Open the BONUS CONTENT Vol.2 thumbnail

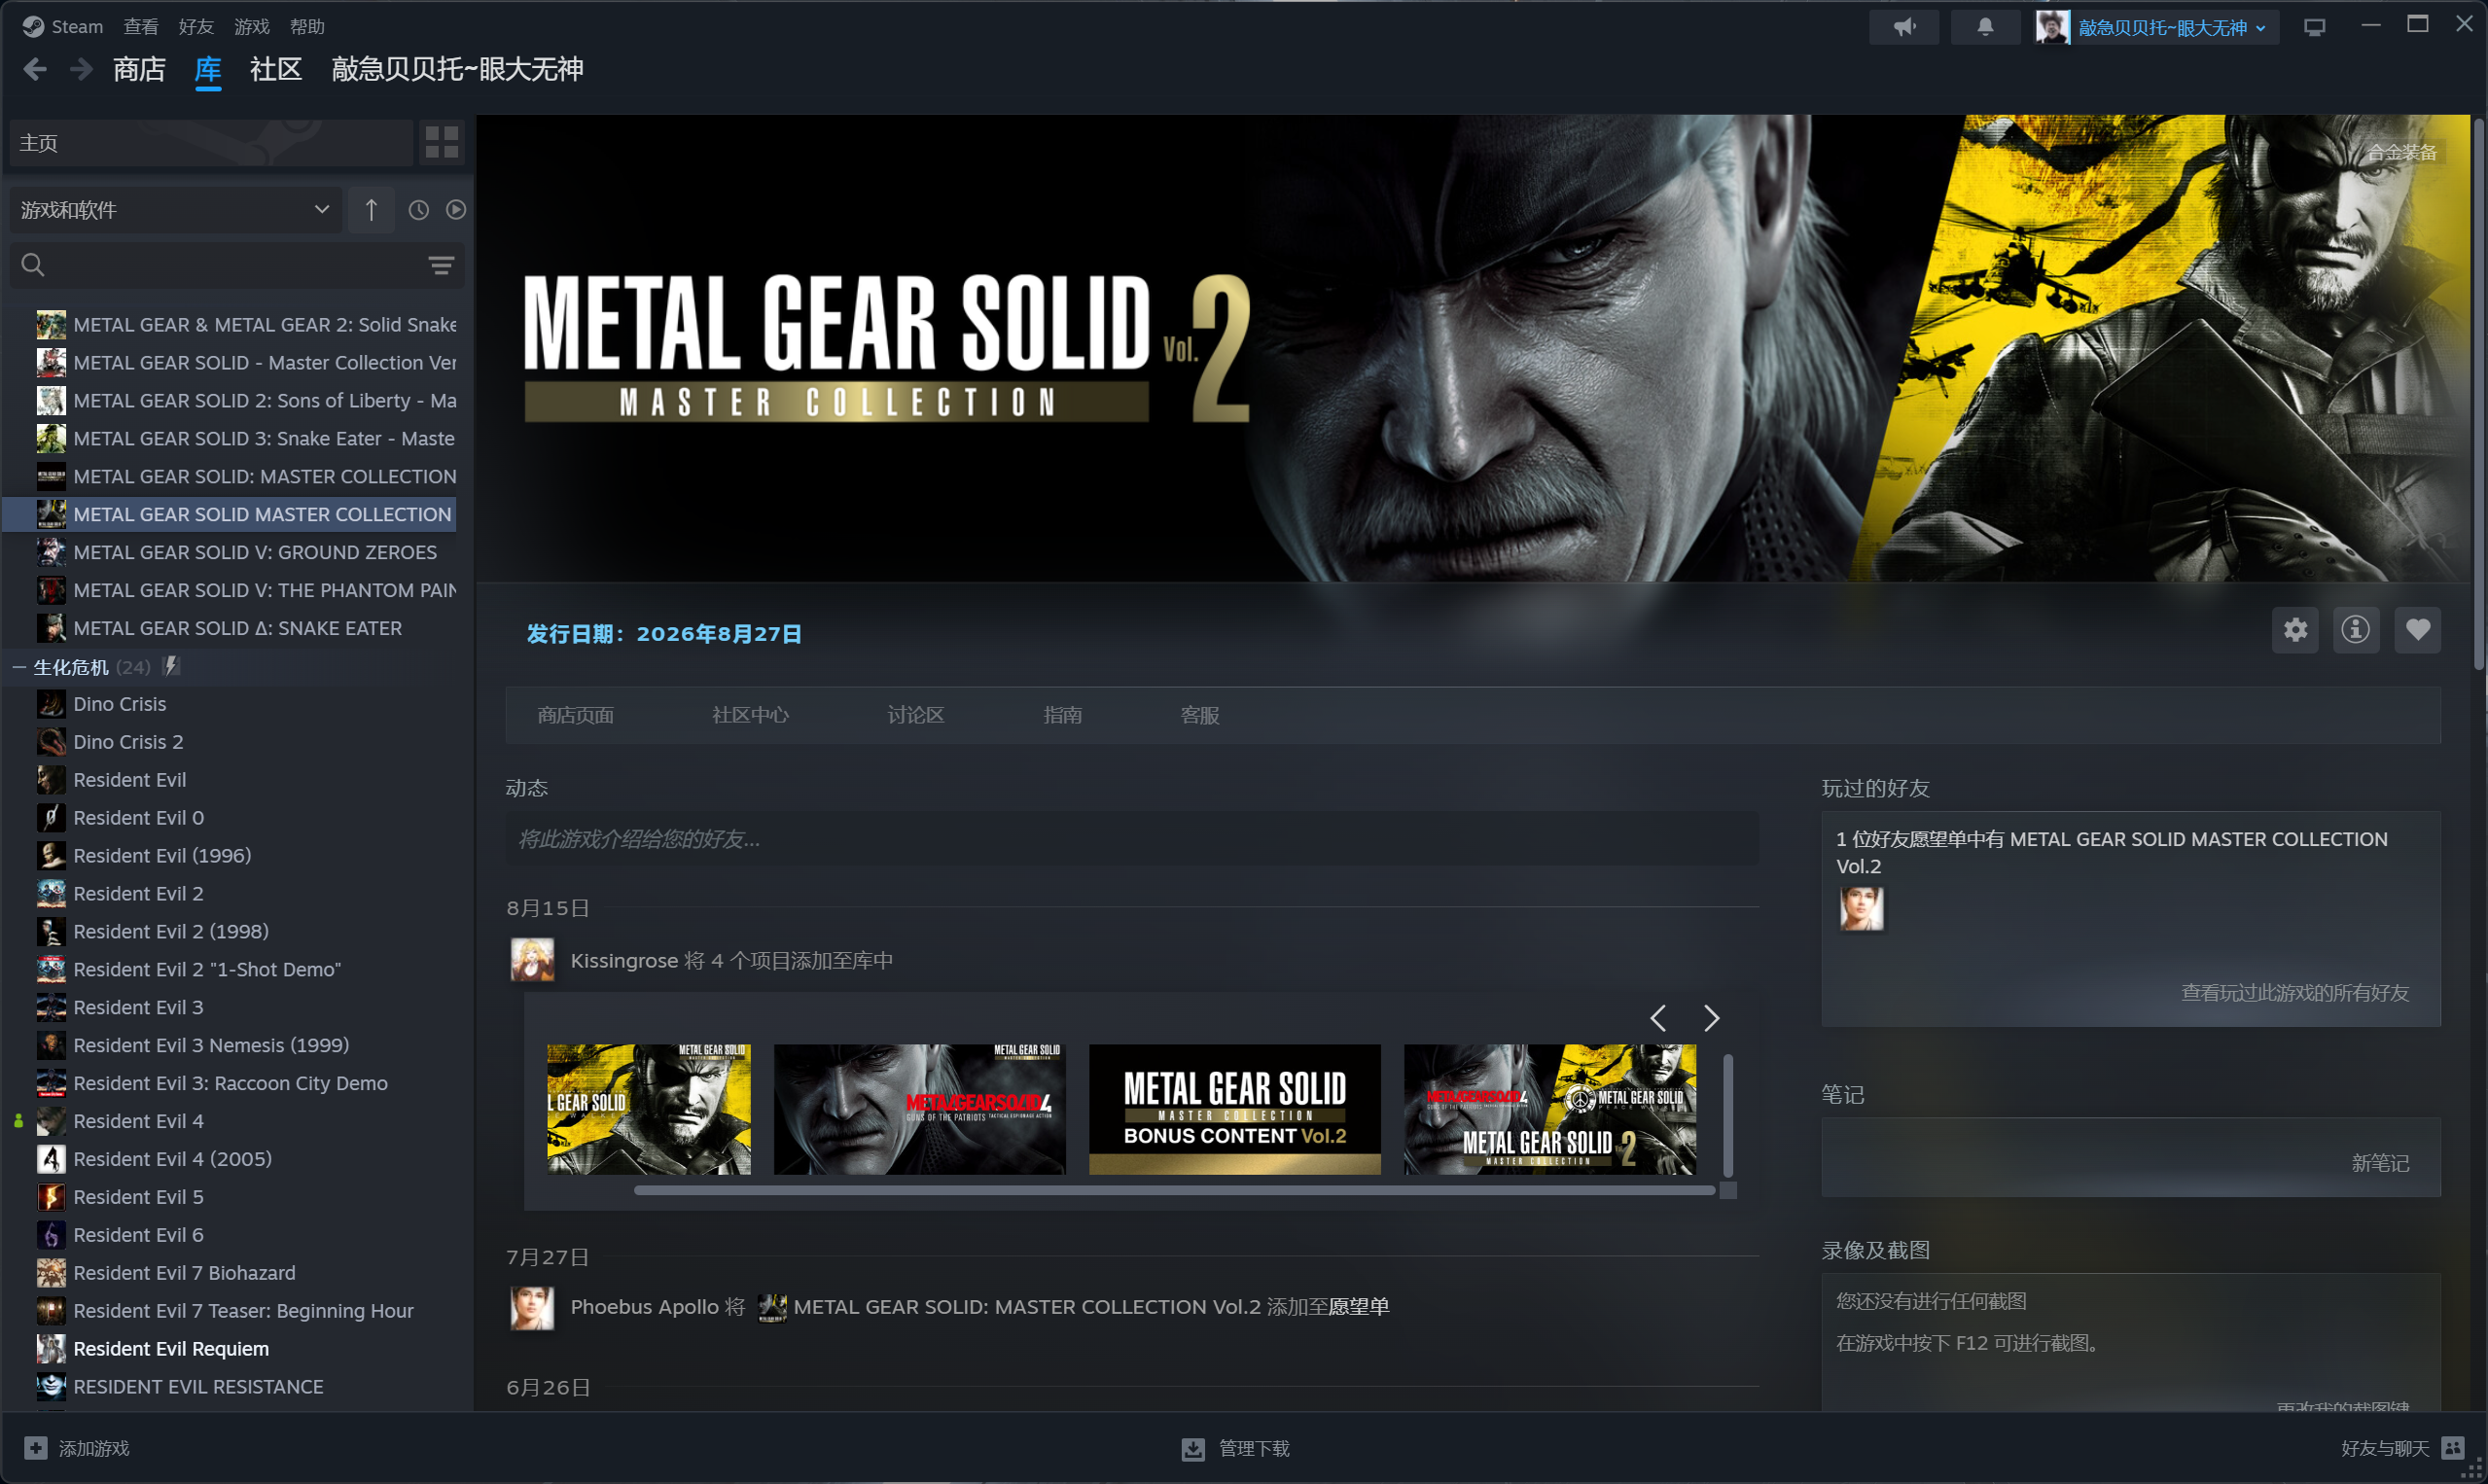click(x=1234, y=1109)
